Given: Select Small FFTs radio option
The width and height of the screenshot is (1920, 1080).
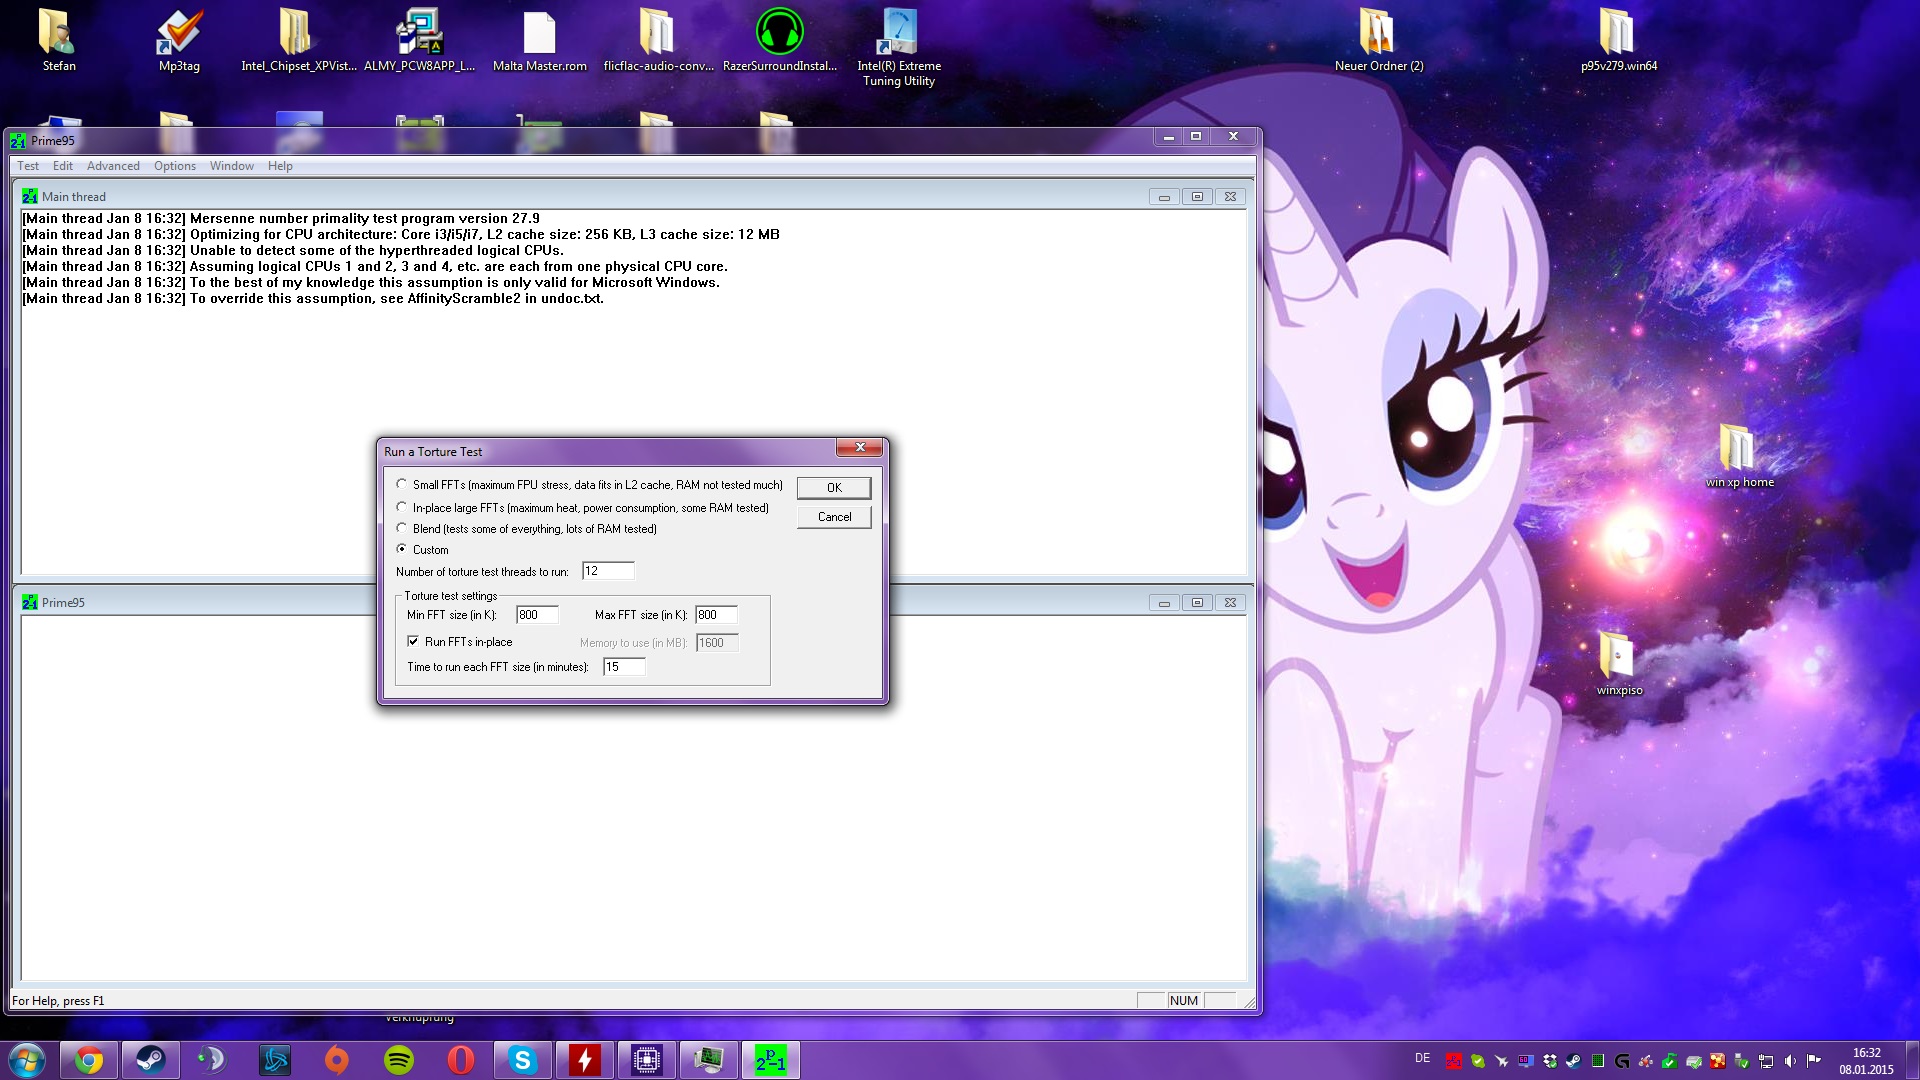Looking at the screenshot, I should (x=402, y=485).
